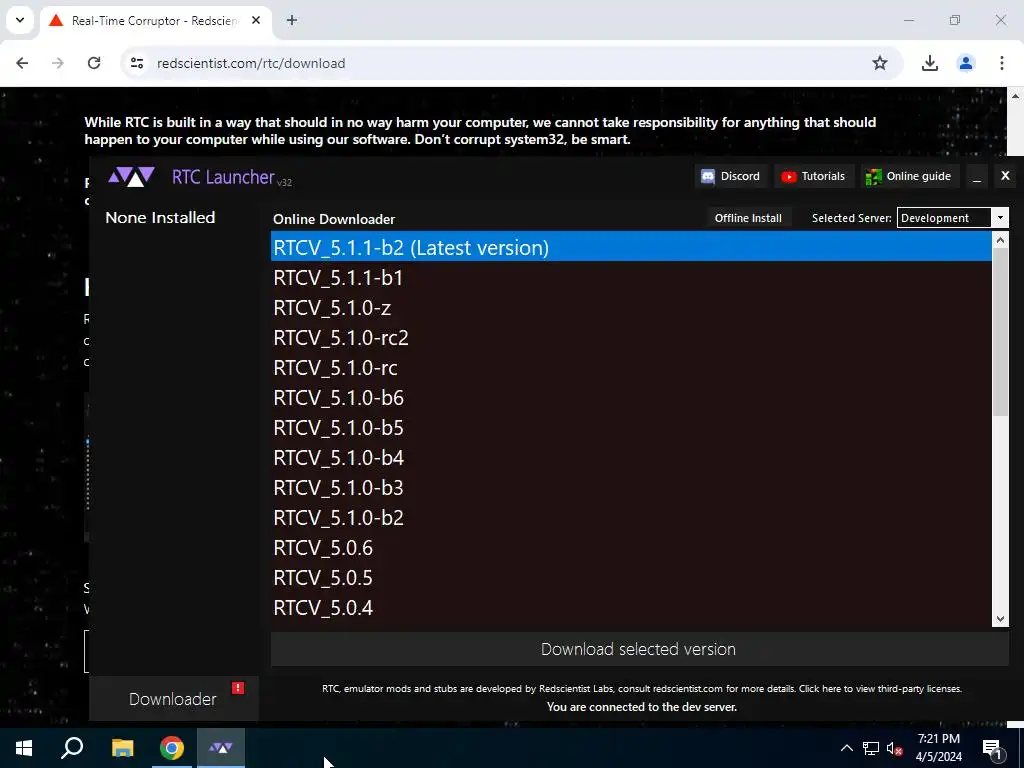Open site information icon in address bar
Image resolution: width=1024 pixels, height=768 pixels.
point(136,63)
